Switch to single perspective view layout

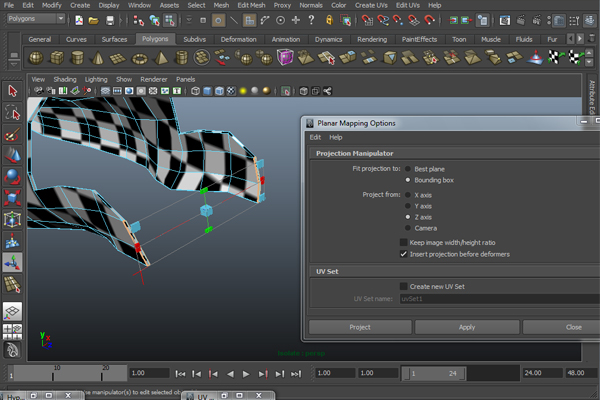[x=13, y=311]
